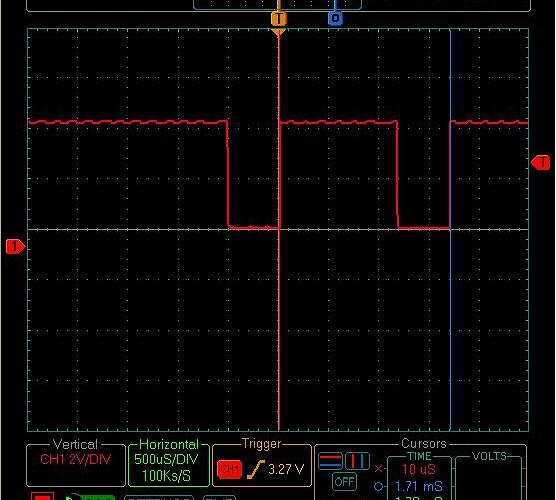This screenshot has width=556, height=500.
Task: Click the green run button
Action: pos(90,497)
